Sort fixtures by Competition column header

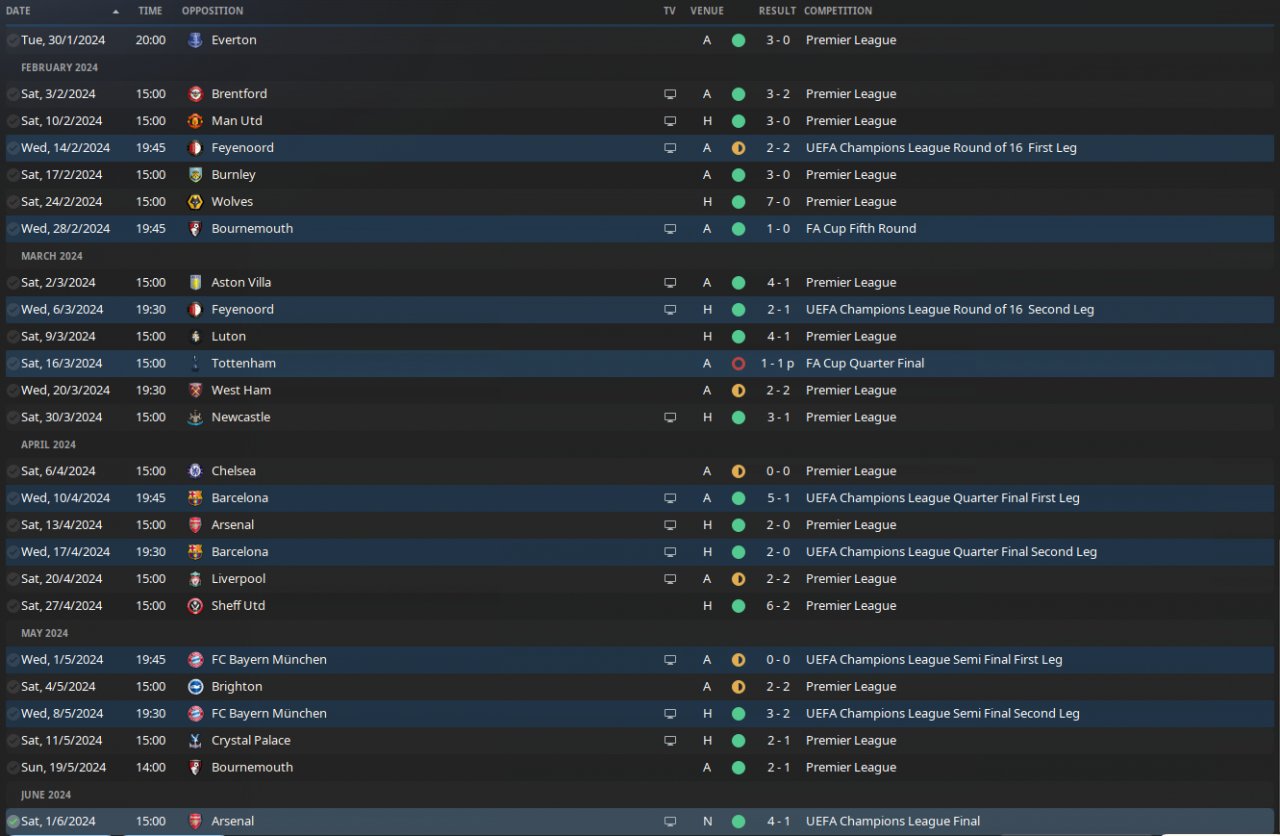point(838,11)
